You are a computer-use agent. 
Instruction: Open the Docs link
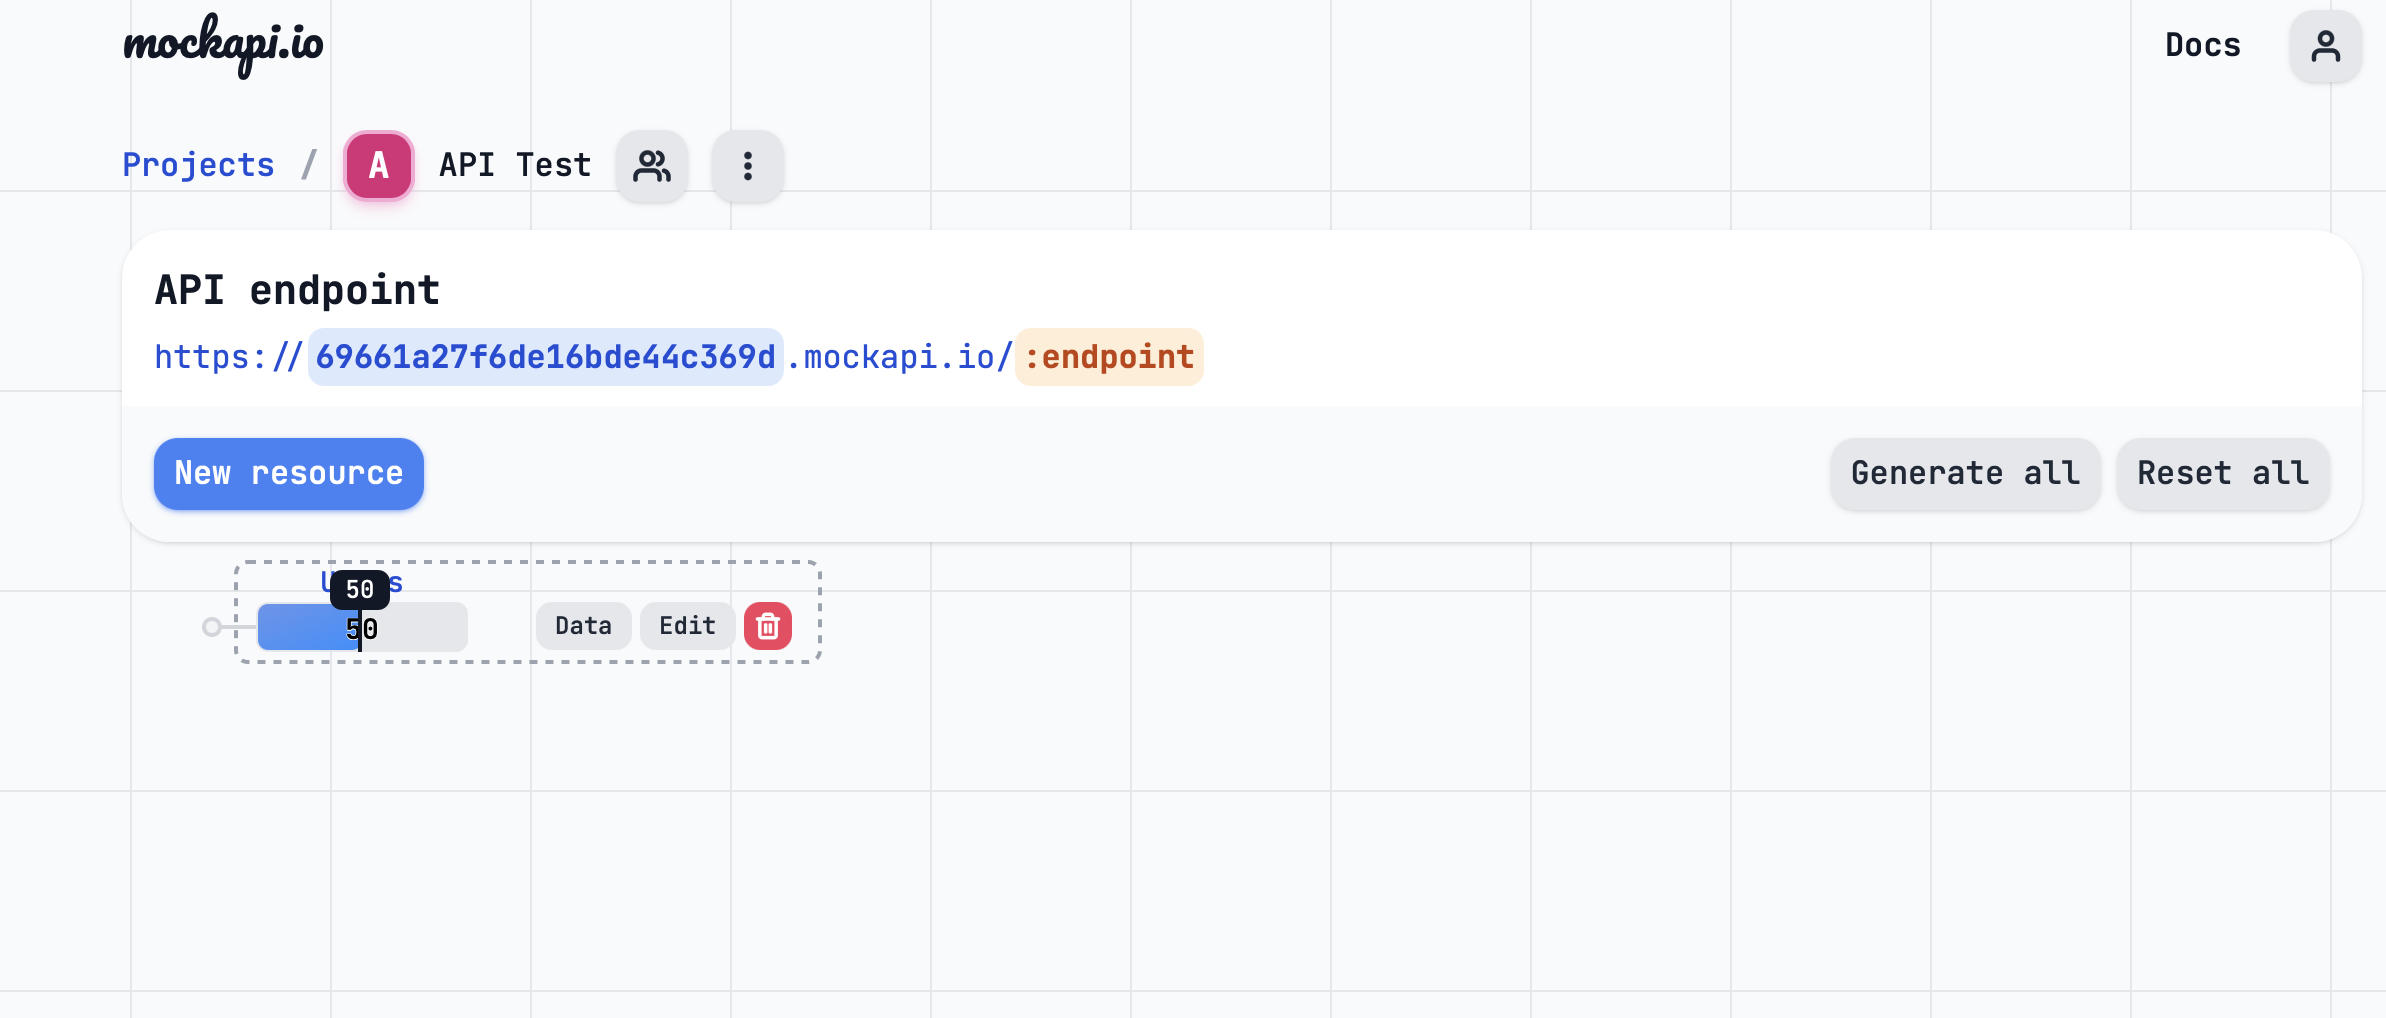pyautogui.click(x=2203, y=45)
